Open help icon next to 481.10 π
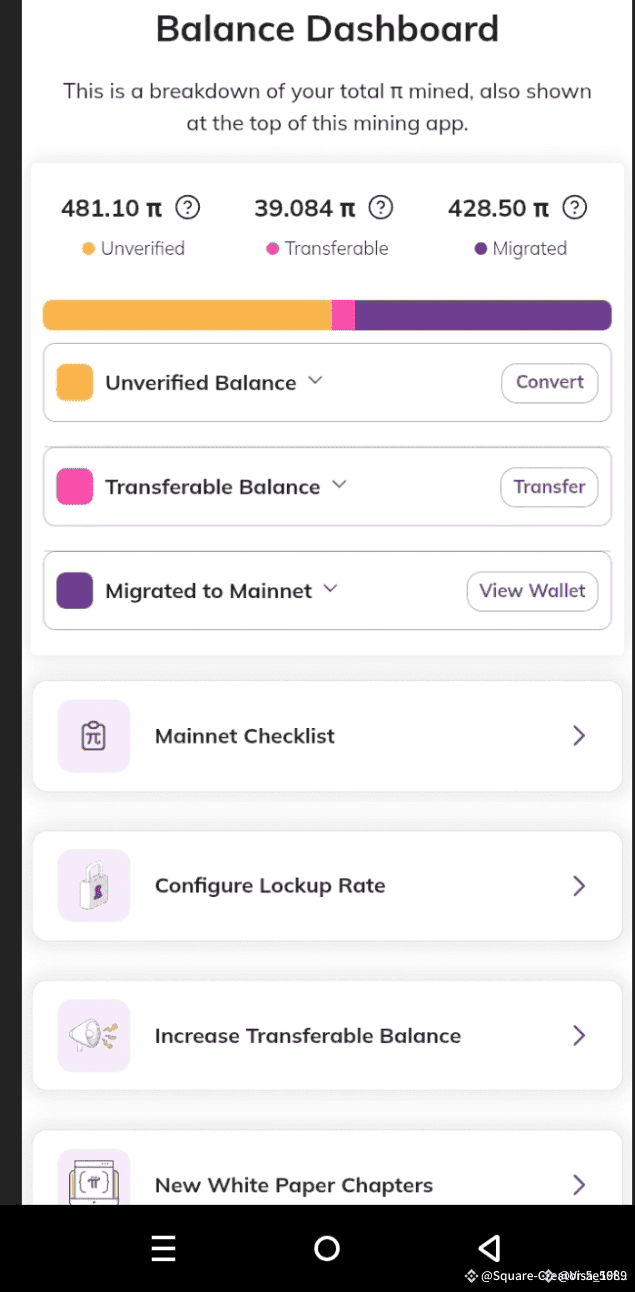 click(188, 208)
